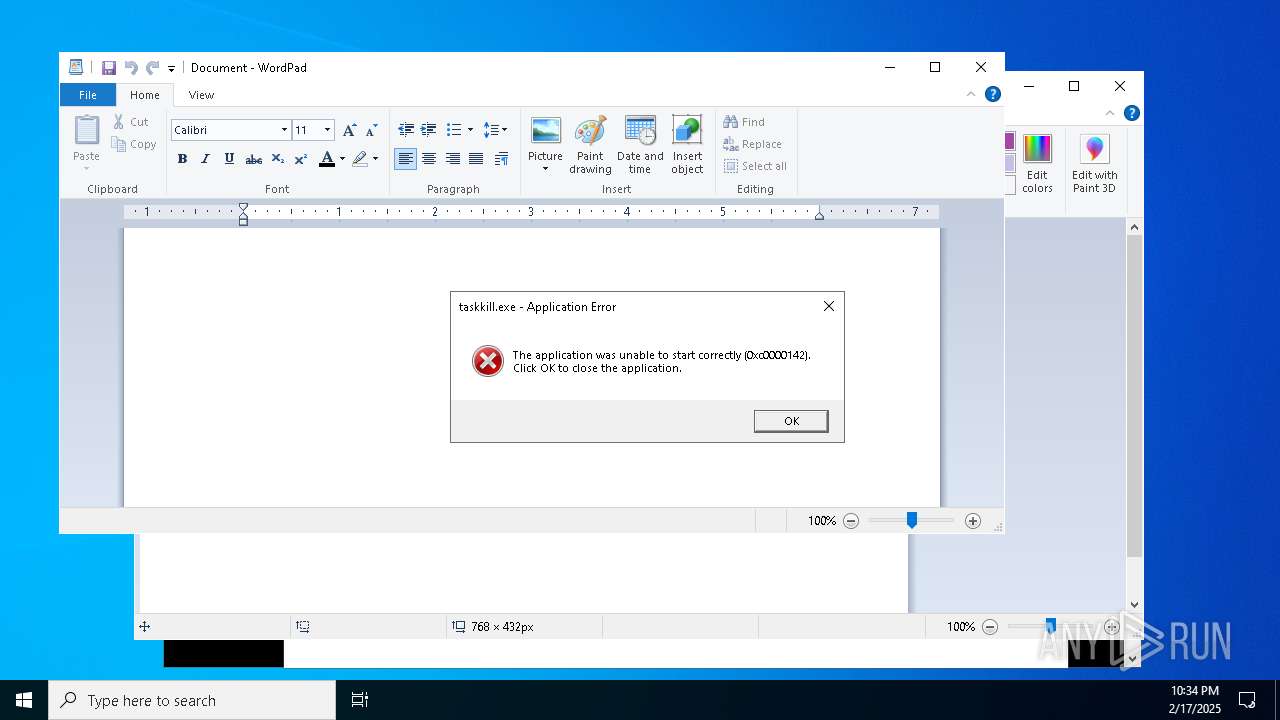The height and width of the screenshot is (720, 1280).
Task: Toggle Underline formatting
Action: pyautogui.click(x=229, y=159)
